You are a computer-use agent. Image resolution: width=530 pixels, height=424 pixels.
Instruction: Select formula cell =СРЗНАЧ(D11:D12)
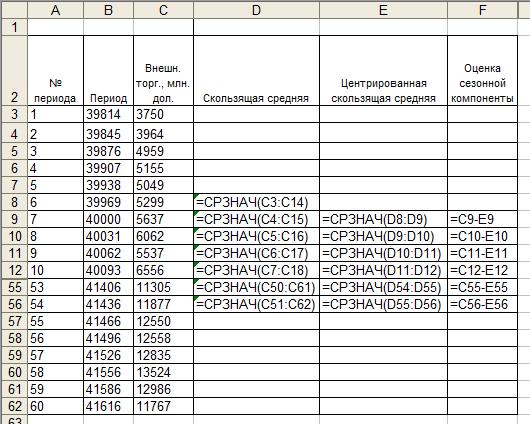pyautogui.click(x=383, y=270)
